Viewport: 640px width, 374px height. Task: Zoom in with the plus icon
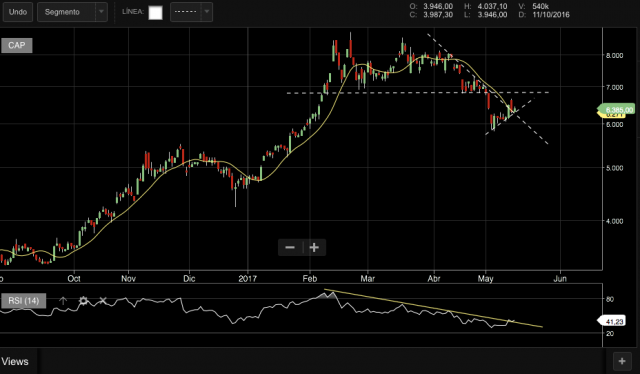[314, 247]
